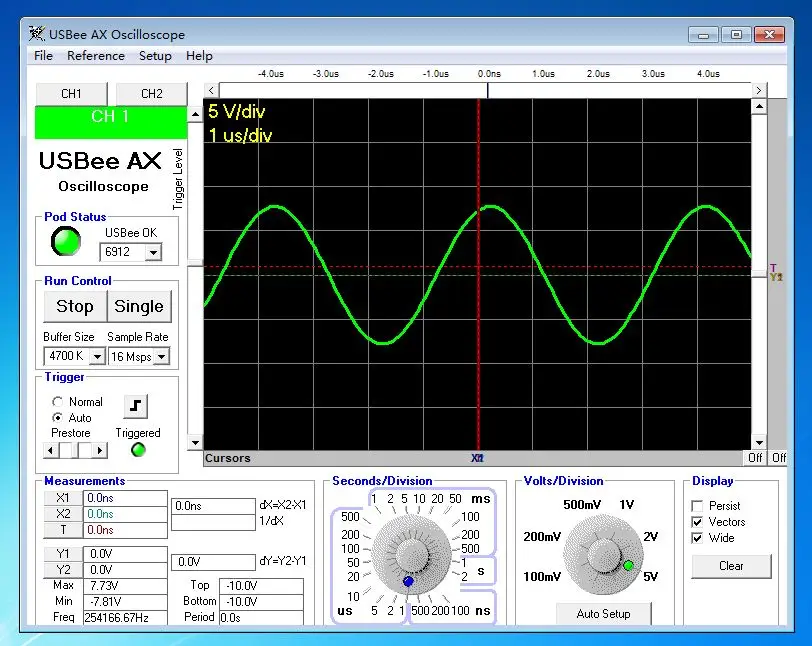812x646 pixels.
Task: Select 5V on Volts/Division dial
Action: point(650,577)
